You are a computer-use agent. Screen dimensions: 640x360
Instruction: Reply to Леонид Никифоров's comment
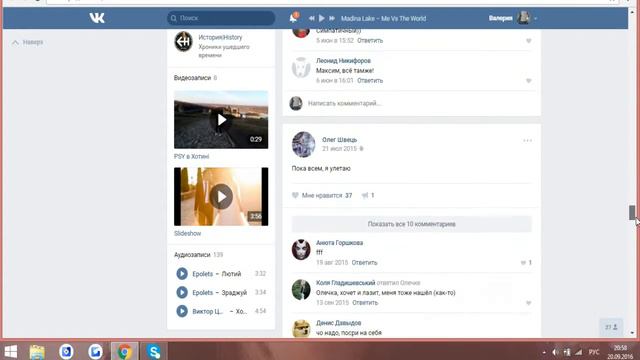370,80
